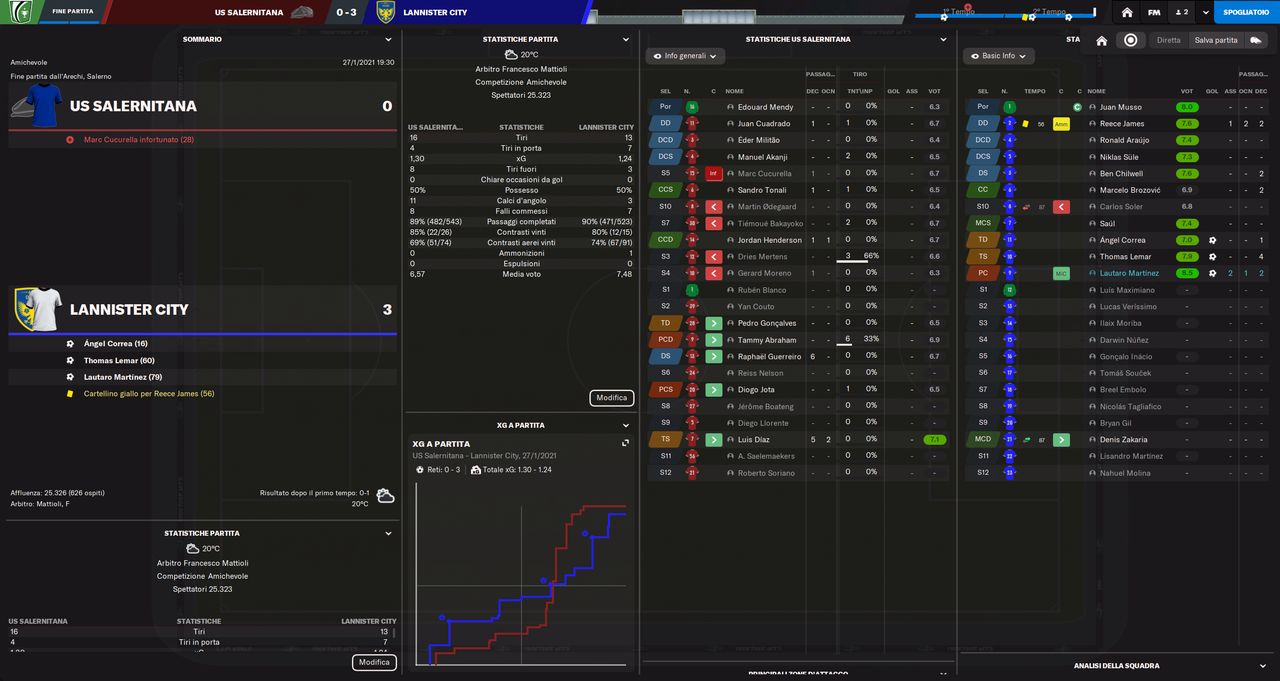Open the FM menu button

pyautogui.click(x=1154, y=12)
